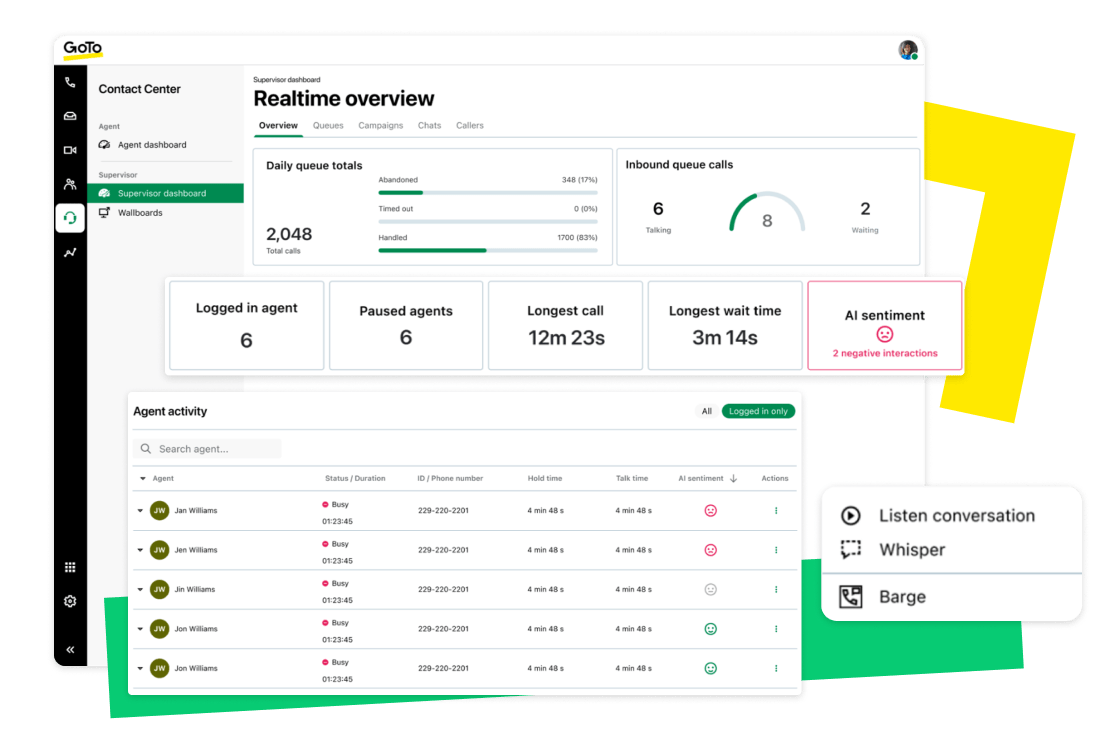The height and width of the screenshot is (740, 1110).
Task: Open the Inbox icon in the sidebar
Action: point(69,115)
